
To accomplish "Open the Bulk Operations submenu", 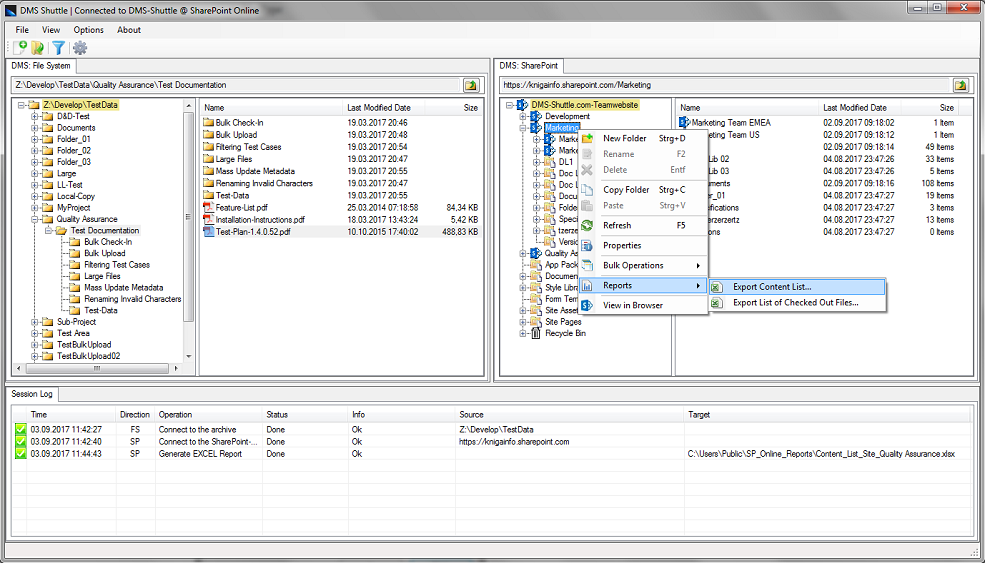I will 643,266.
